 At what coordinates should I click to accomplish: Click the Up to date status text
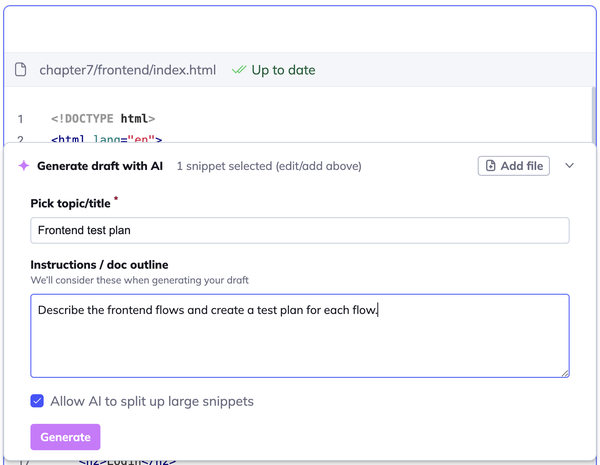pyautogui.click(x=283, y=70)
